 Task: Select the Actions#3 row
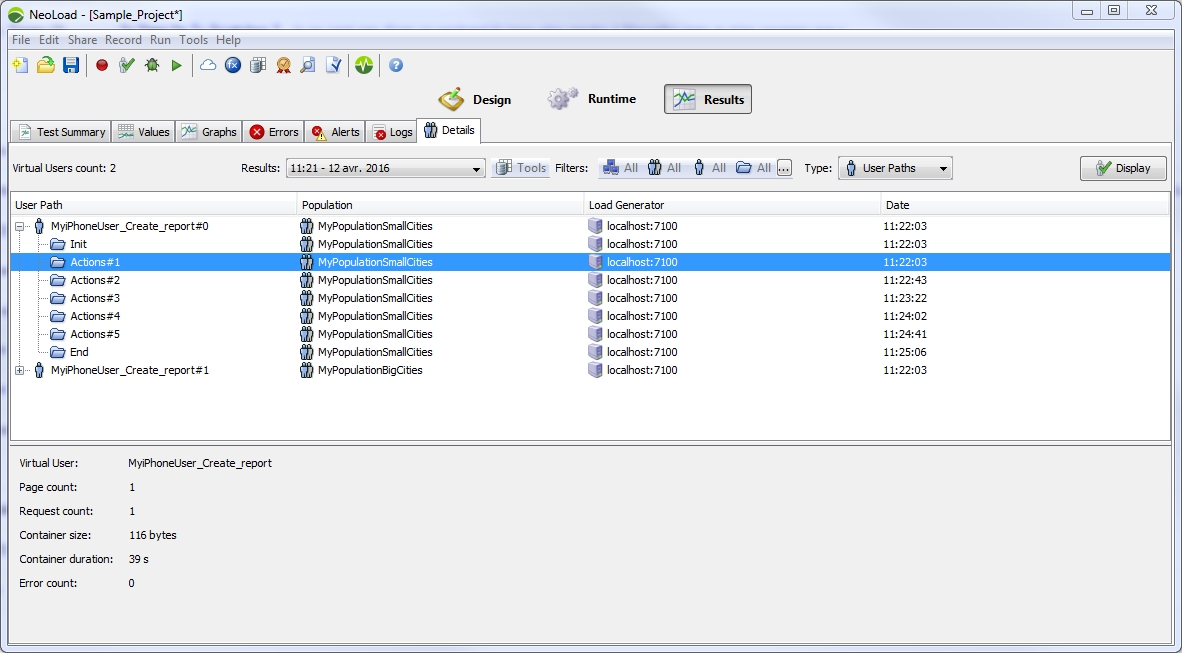tap(95, 298)
